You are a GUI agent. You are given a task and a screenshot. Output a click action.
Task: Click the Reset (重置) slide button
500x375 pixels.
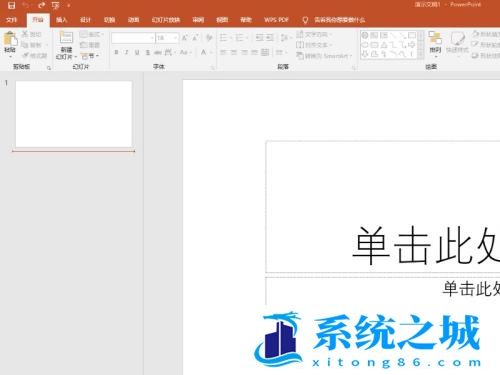tap(90, 45)
